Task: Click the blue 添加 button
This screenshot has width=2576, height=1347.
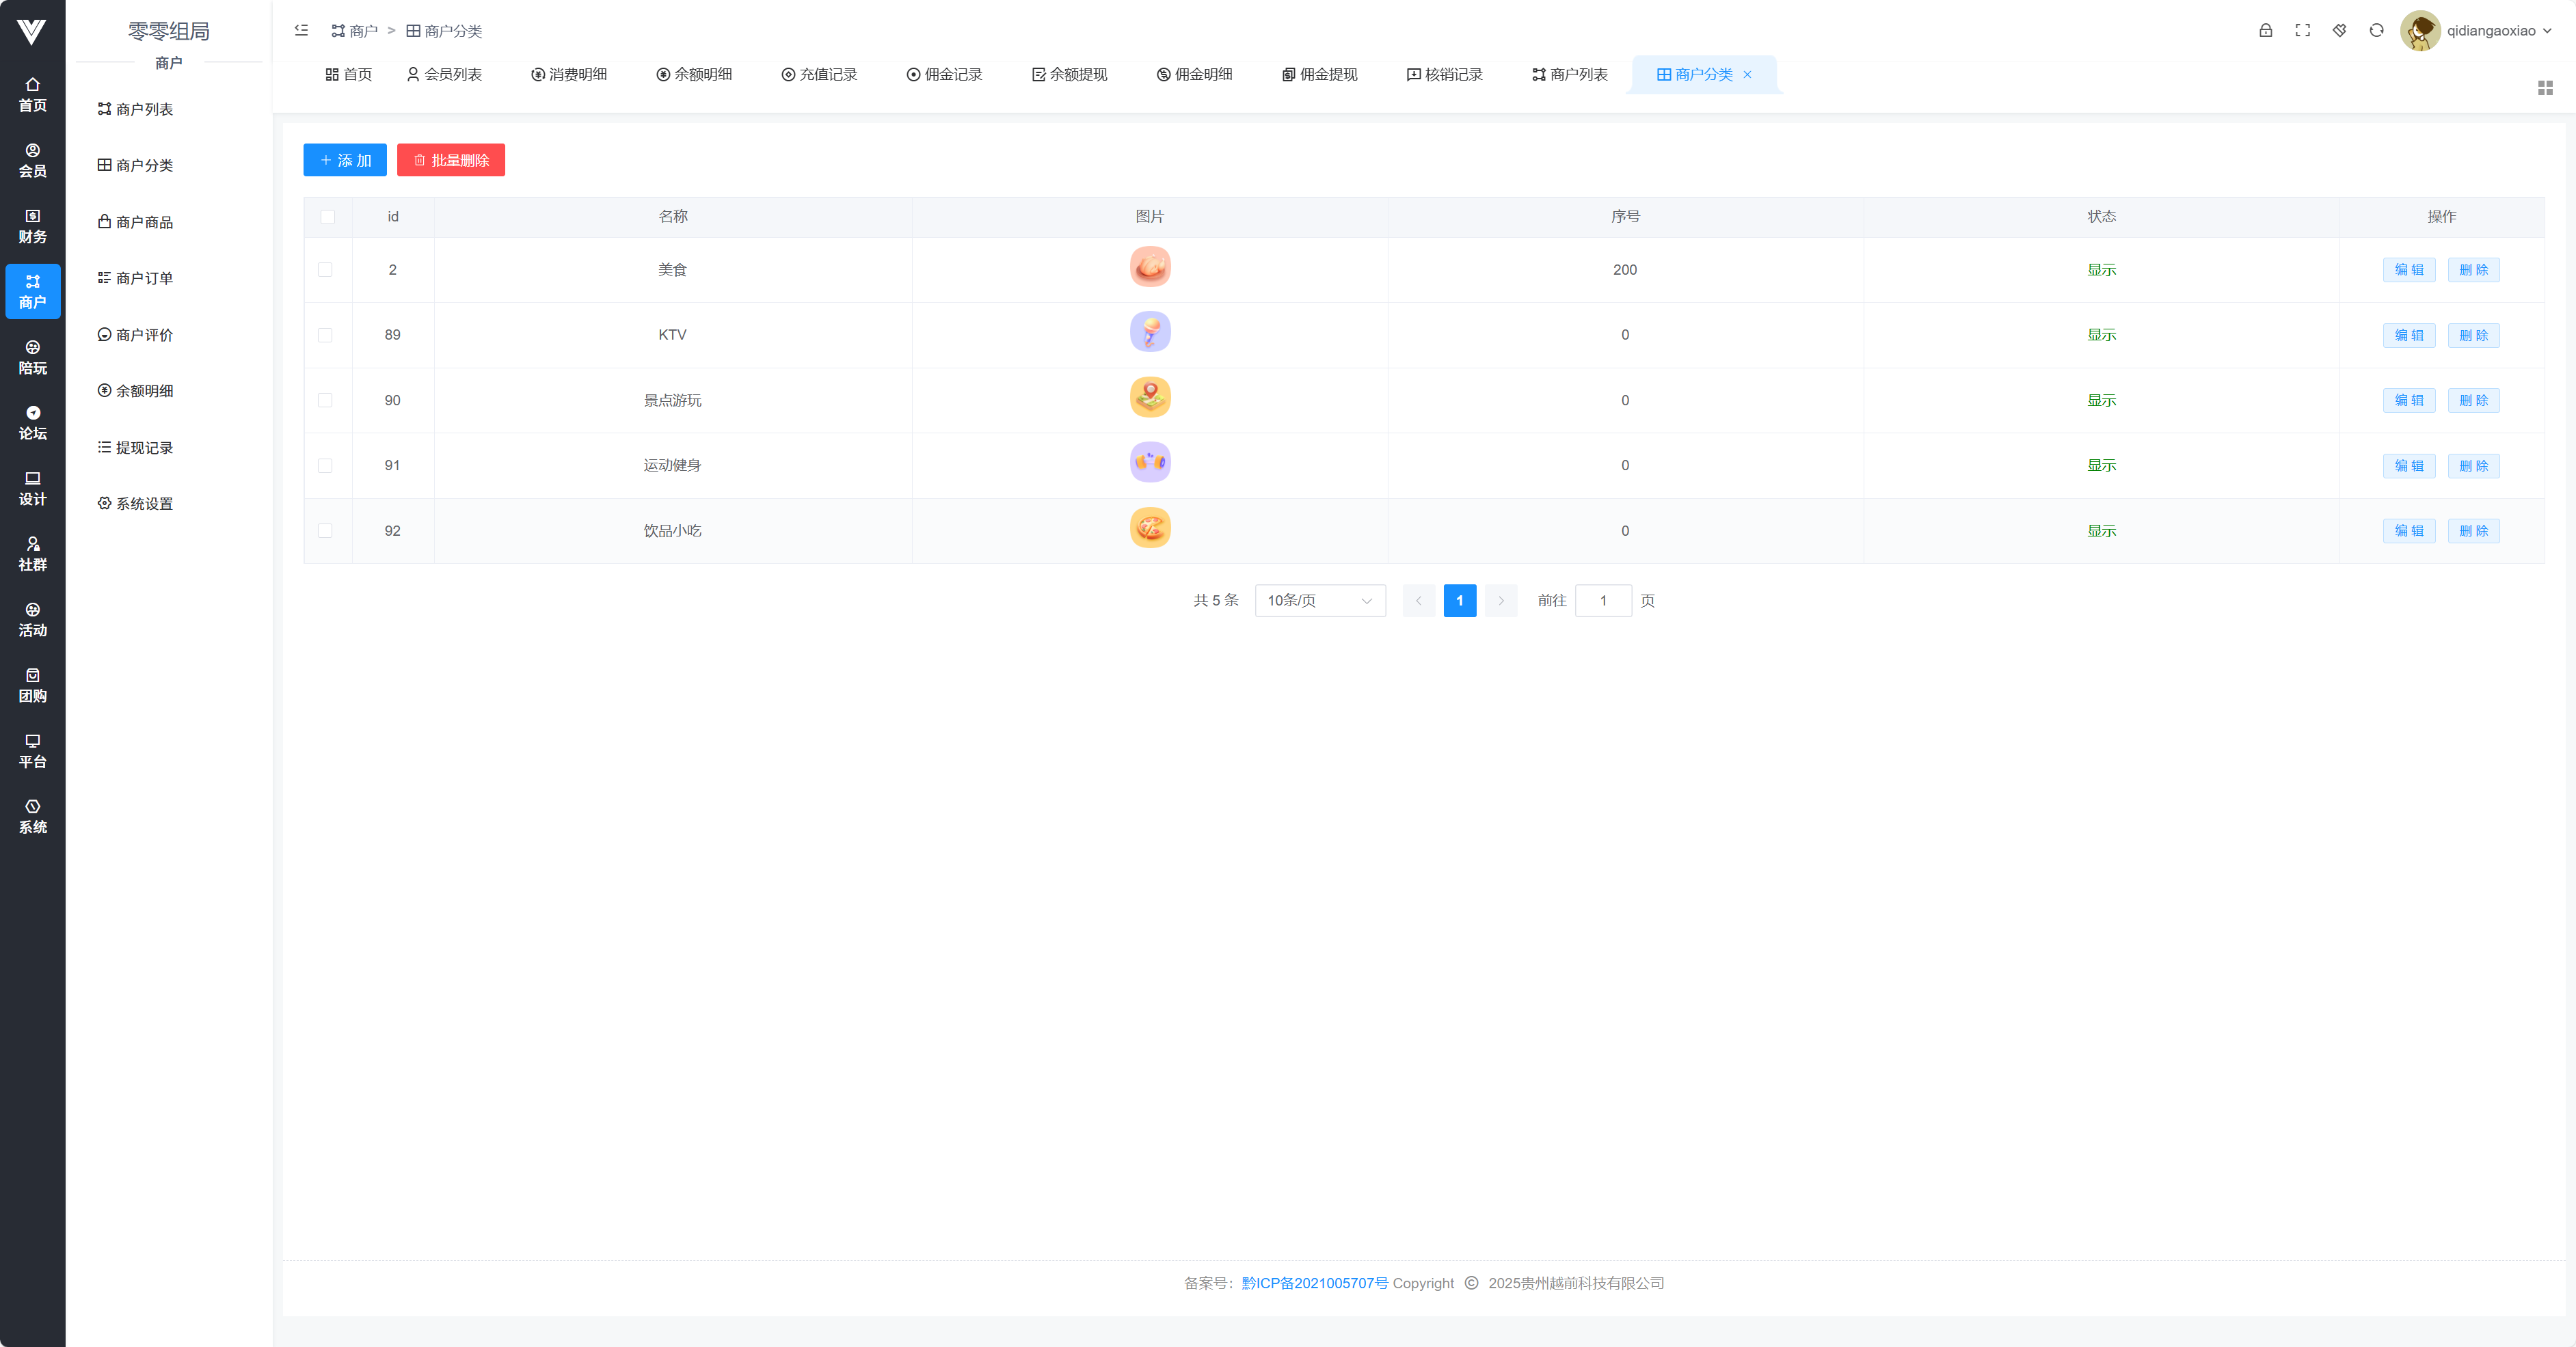Action: pos(344,160)
